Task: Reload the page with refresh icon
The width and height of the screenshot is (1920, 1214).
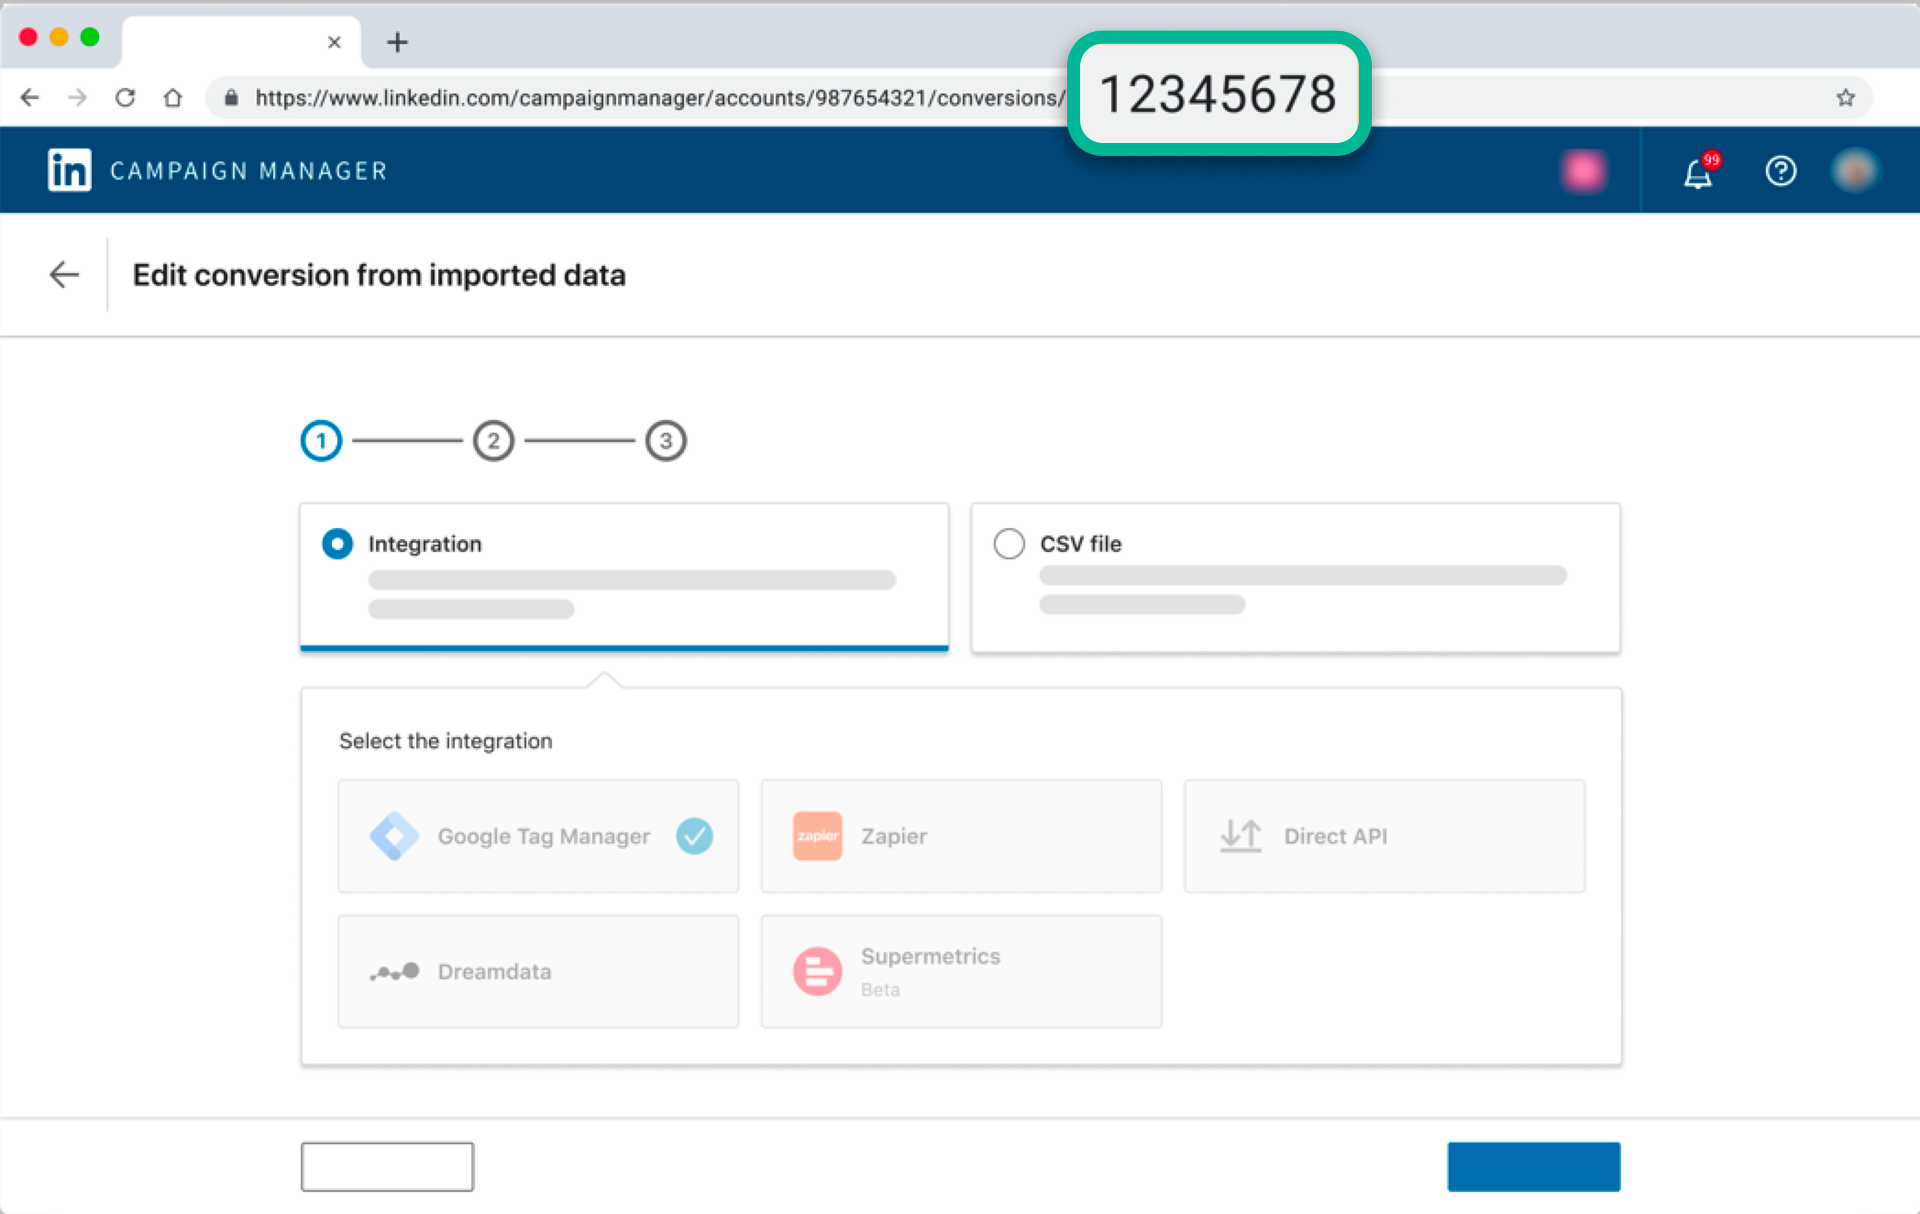Action: 125,97
